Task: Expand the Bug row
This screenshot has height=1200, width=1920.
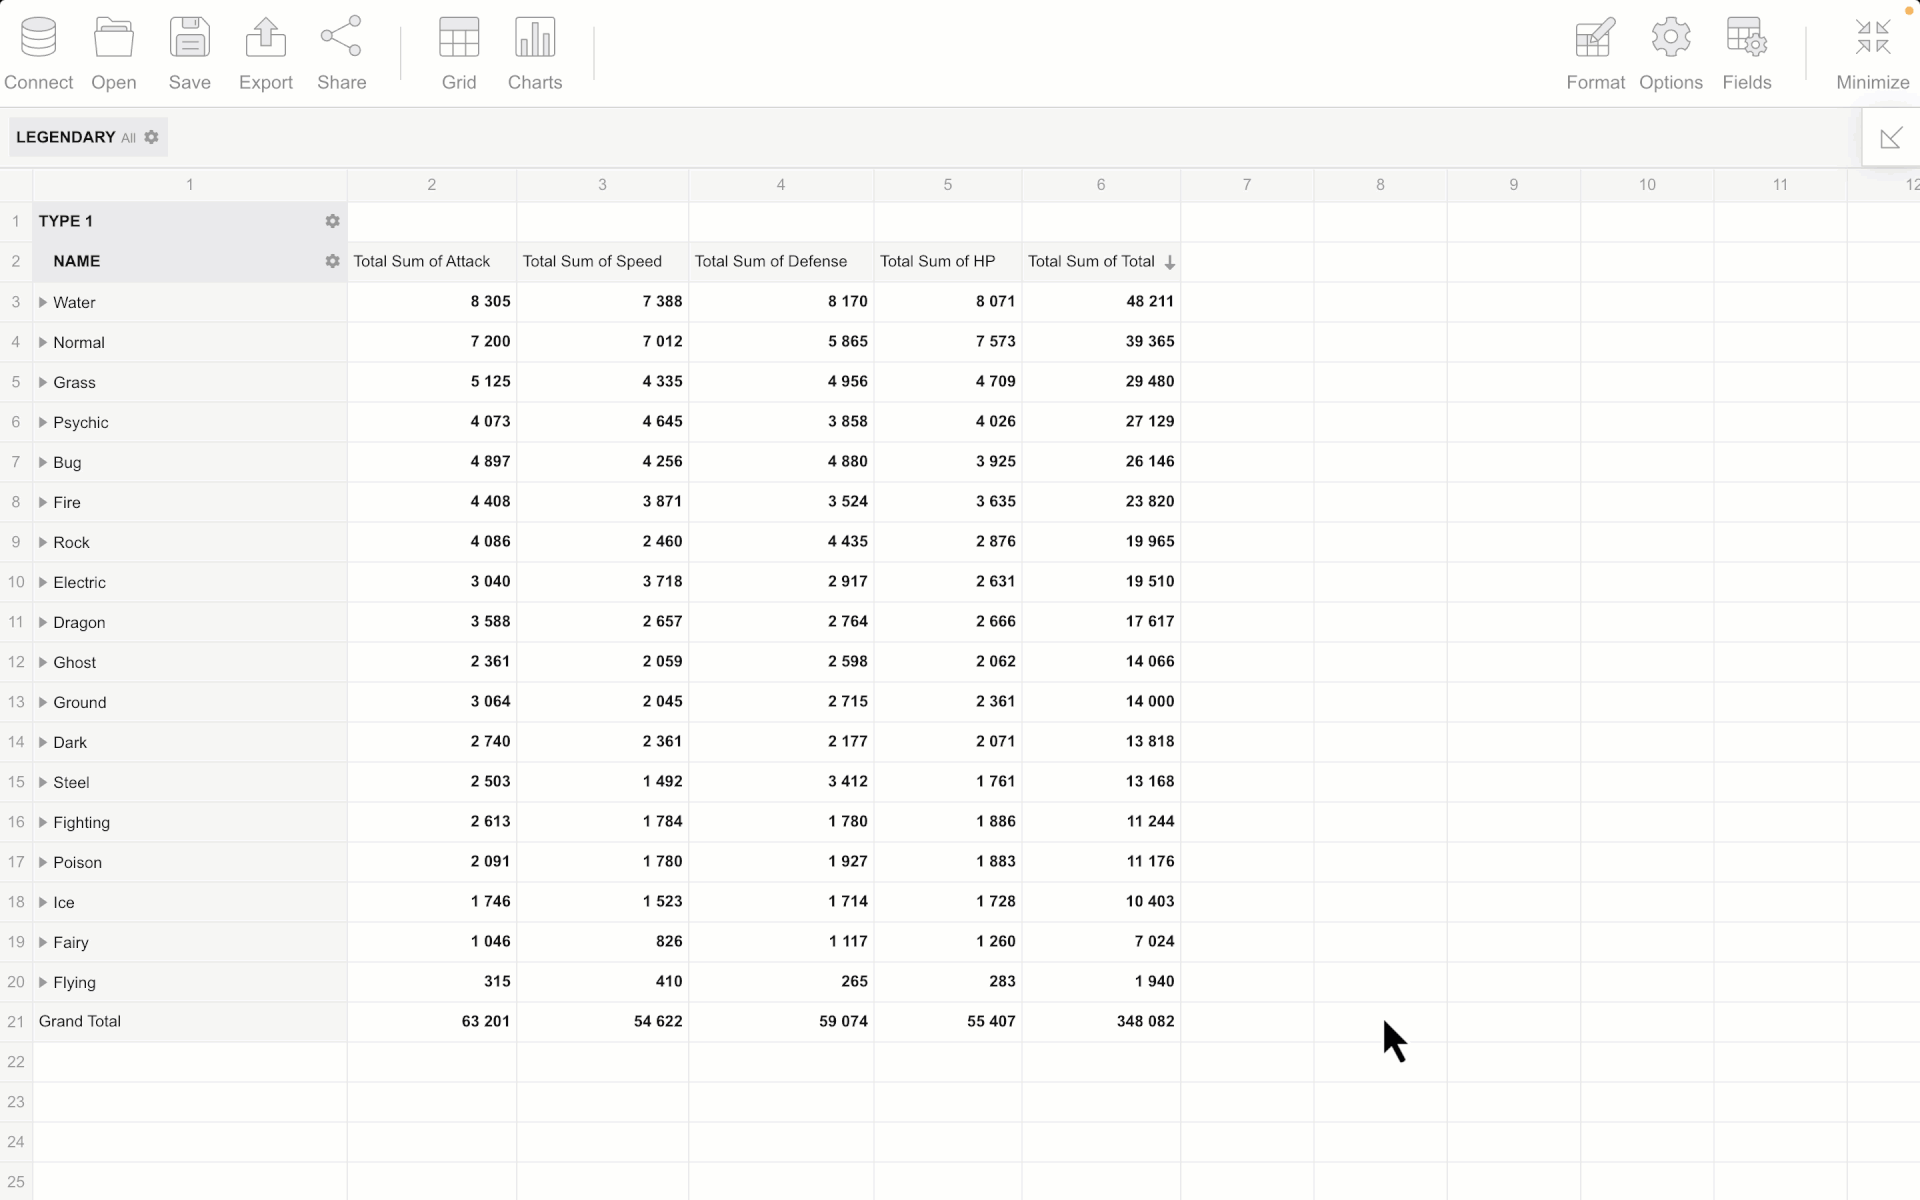Action: tap(43, 462)
